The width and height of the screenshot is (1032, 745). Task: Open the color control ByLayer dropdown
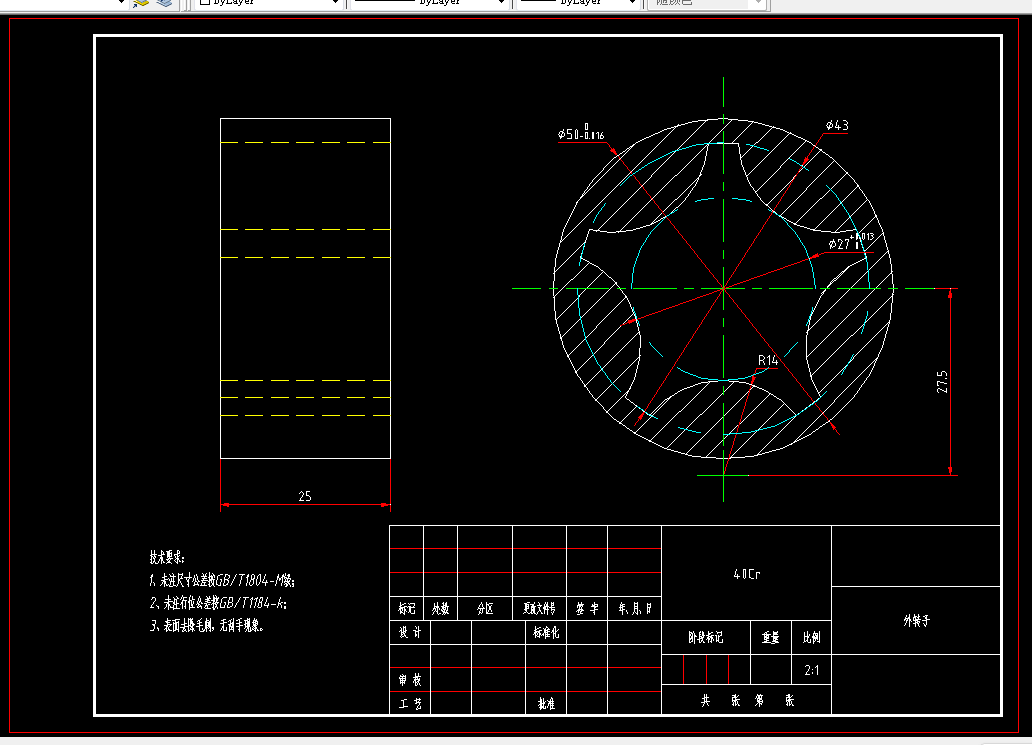click(x=269, y=3)
